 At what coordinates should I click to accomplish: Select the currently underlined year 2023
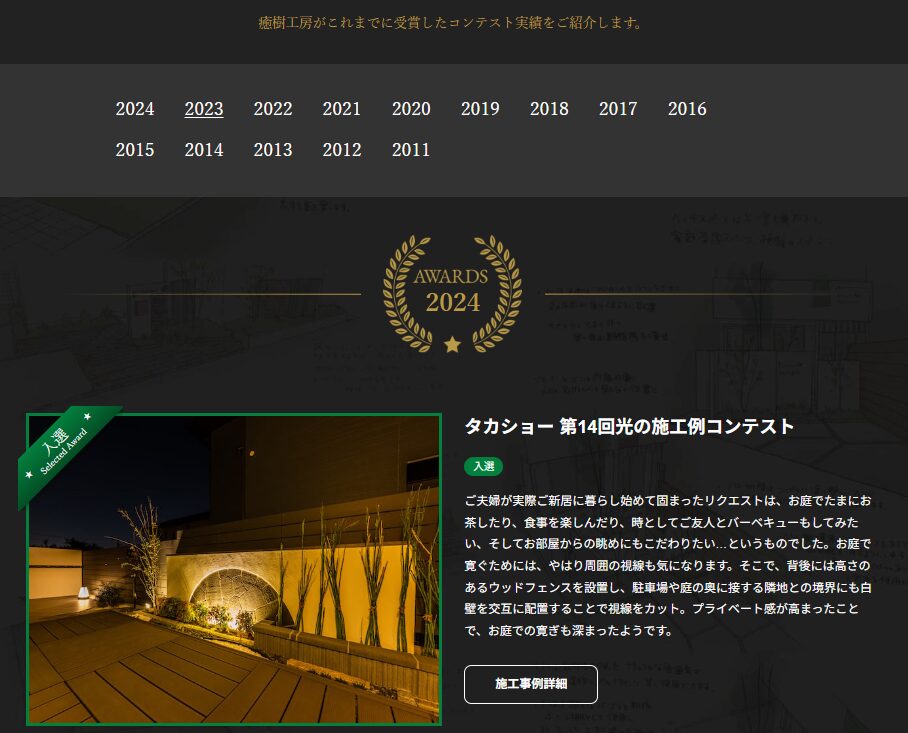point(204,109)
